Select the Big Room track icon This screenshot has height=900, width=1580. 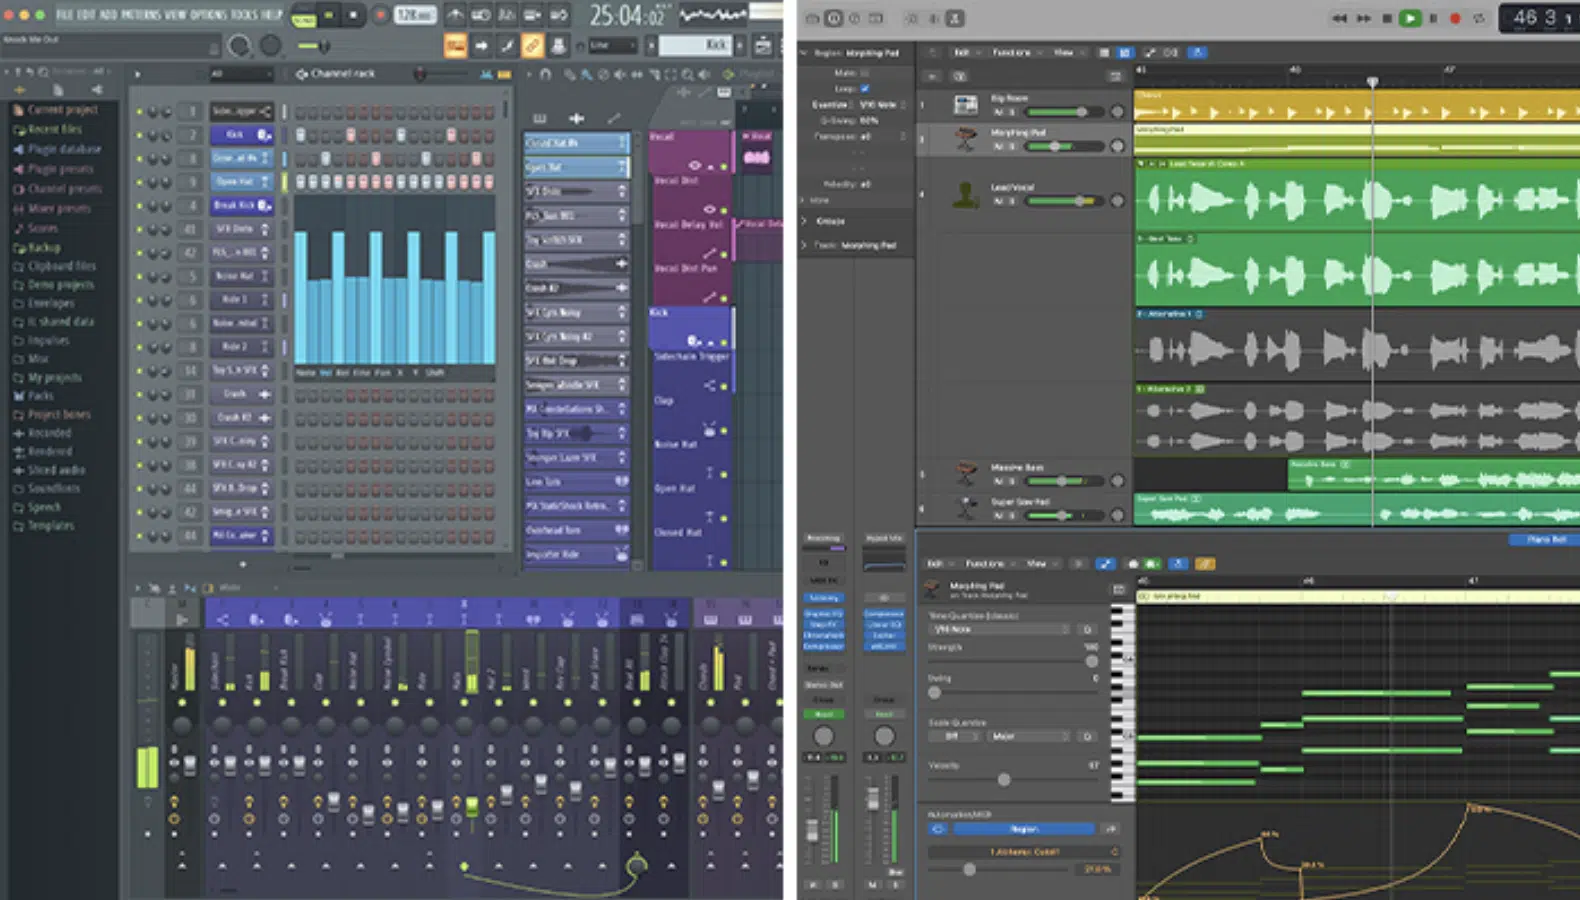coord(965,104)
